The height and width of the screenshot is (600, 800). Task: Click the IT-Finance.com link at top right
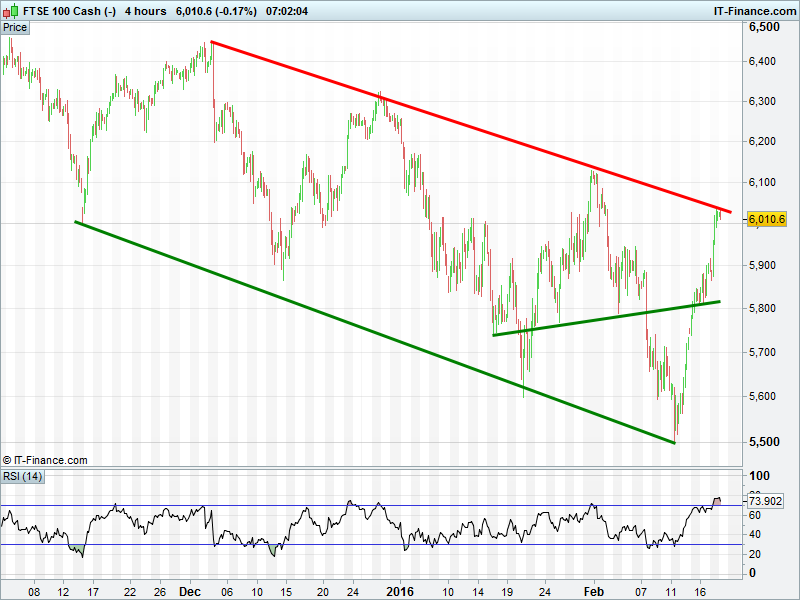click(754, 11)
